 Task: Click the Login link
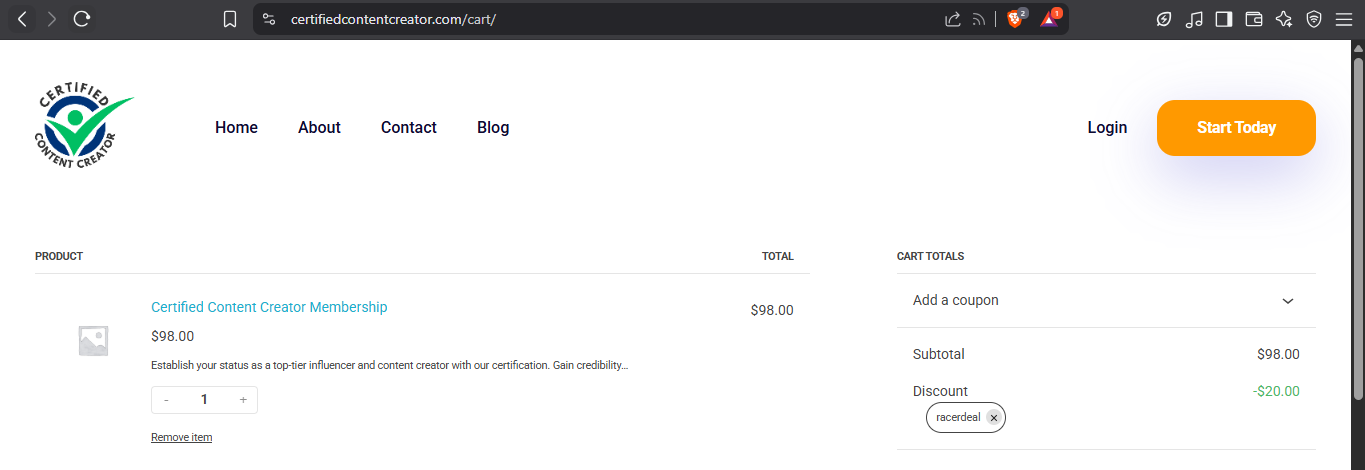point(1107,128)
